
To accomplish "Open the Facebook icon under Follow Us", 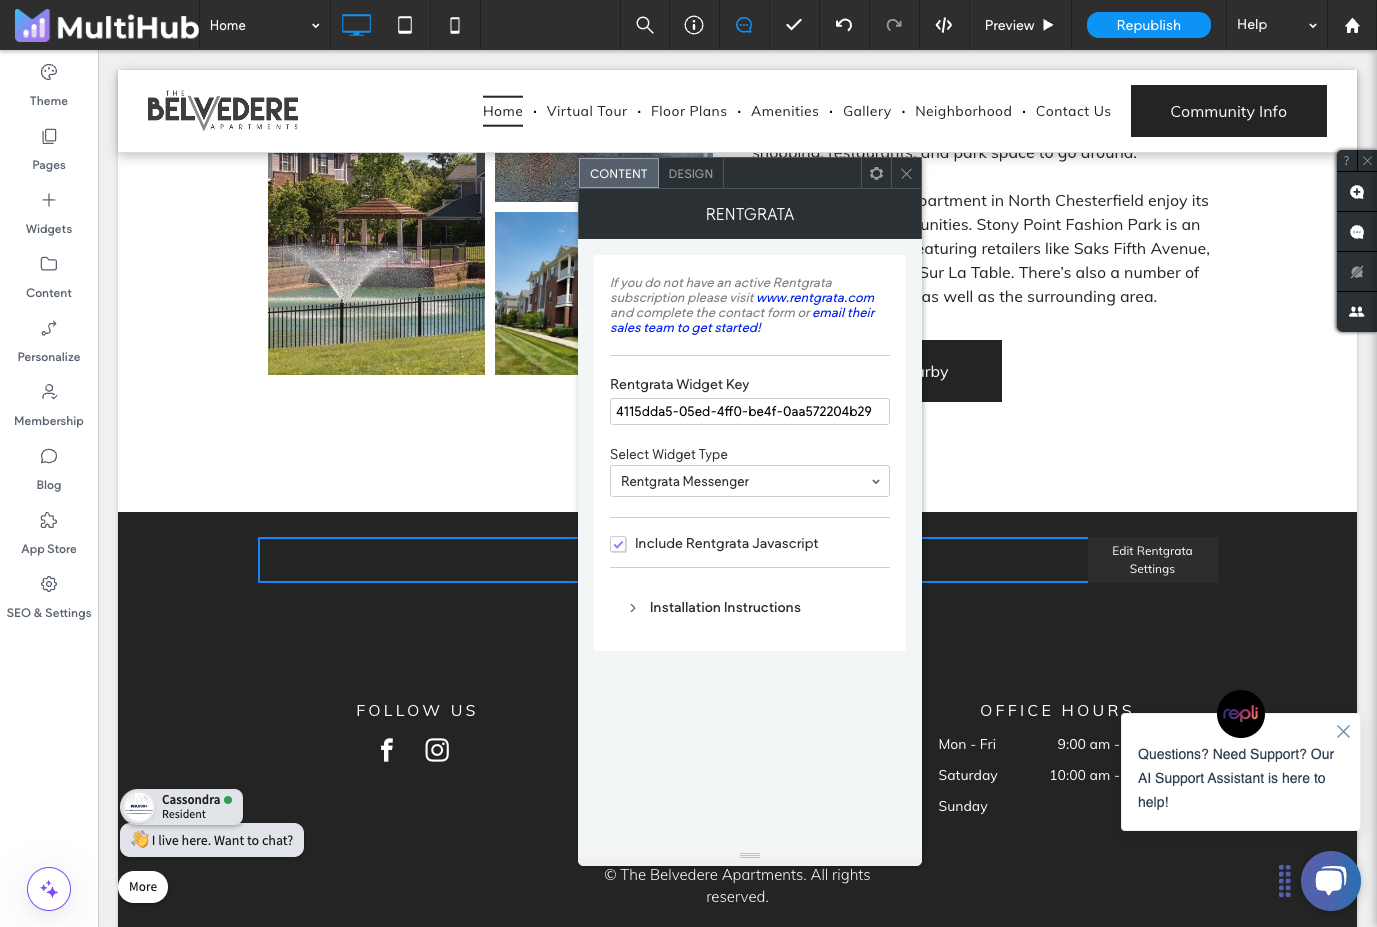I will [x=387, y=750].
